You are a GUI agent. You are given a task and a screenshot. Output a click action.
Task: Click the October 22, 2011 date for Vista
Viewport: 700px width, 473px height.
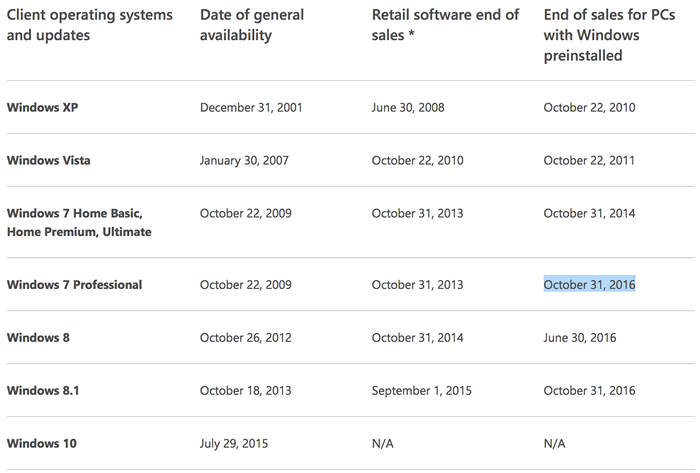[x=589, y=160]
